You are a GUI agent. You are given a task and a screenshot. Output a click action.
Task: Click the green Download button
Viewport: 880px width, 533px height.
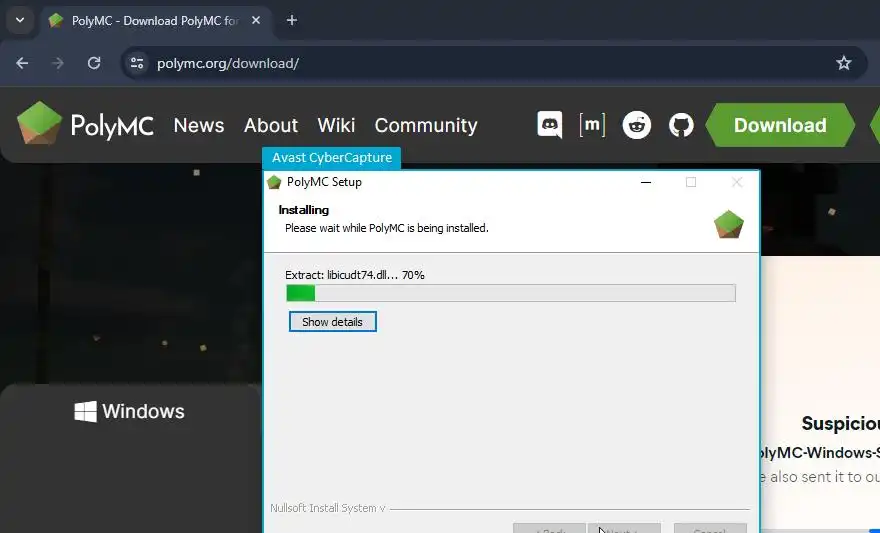click(x=780, y=125)
